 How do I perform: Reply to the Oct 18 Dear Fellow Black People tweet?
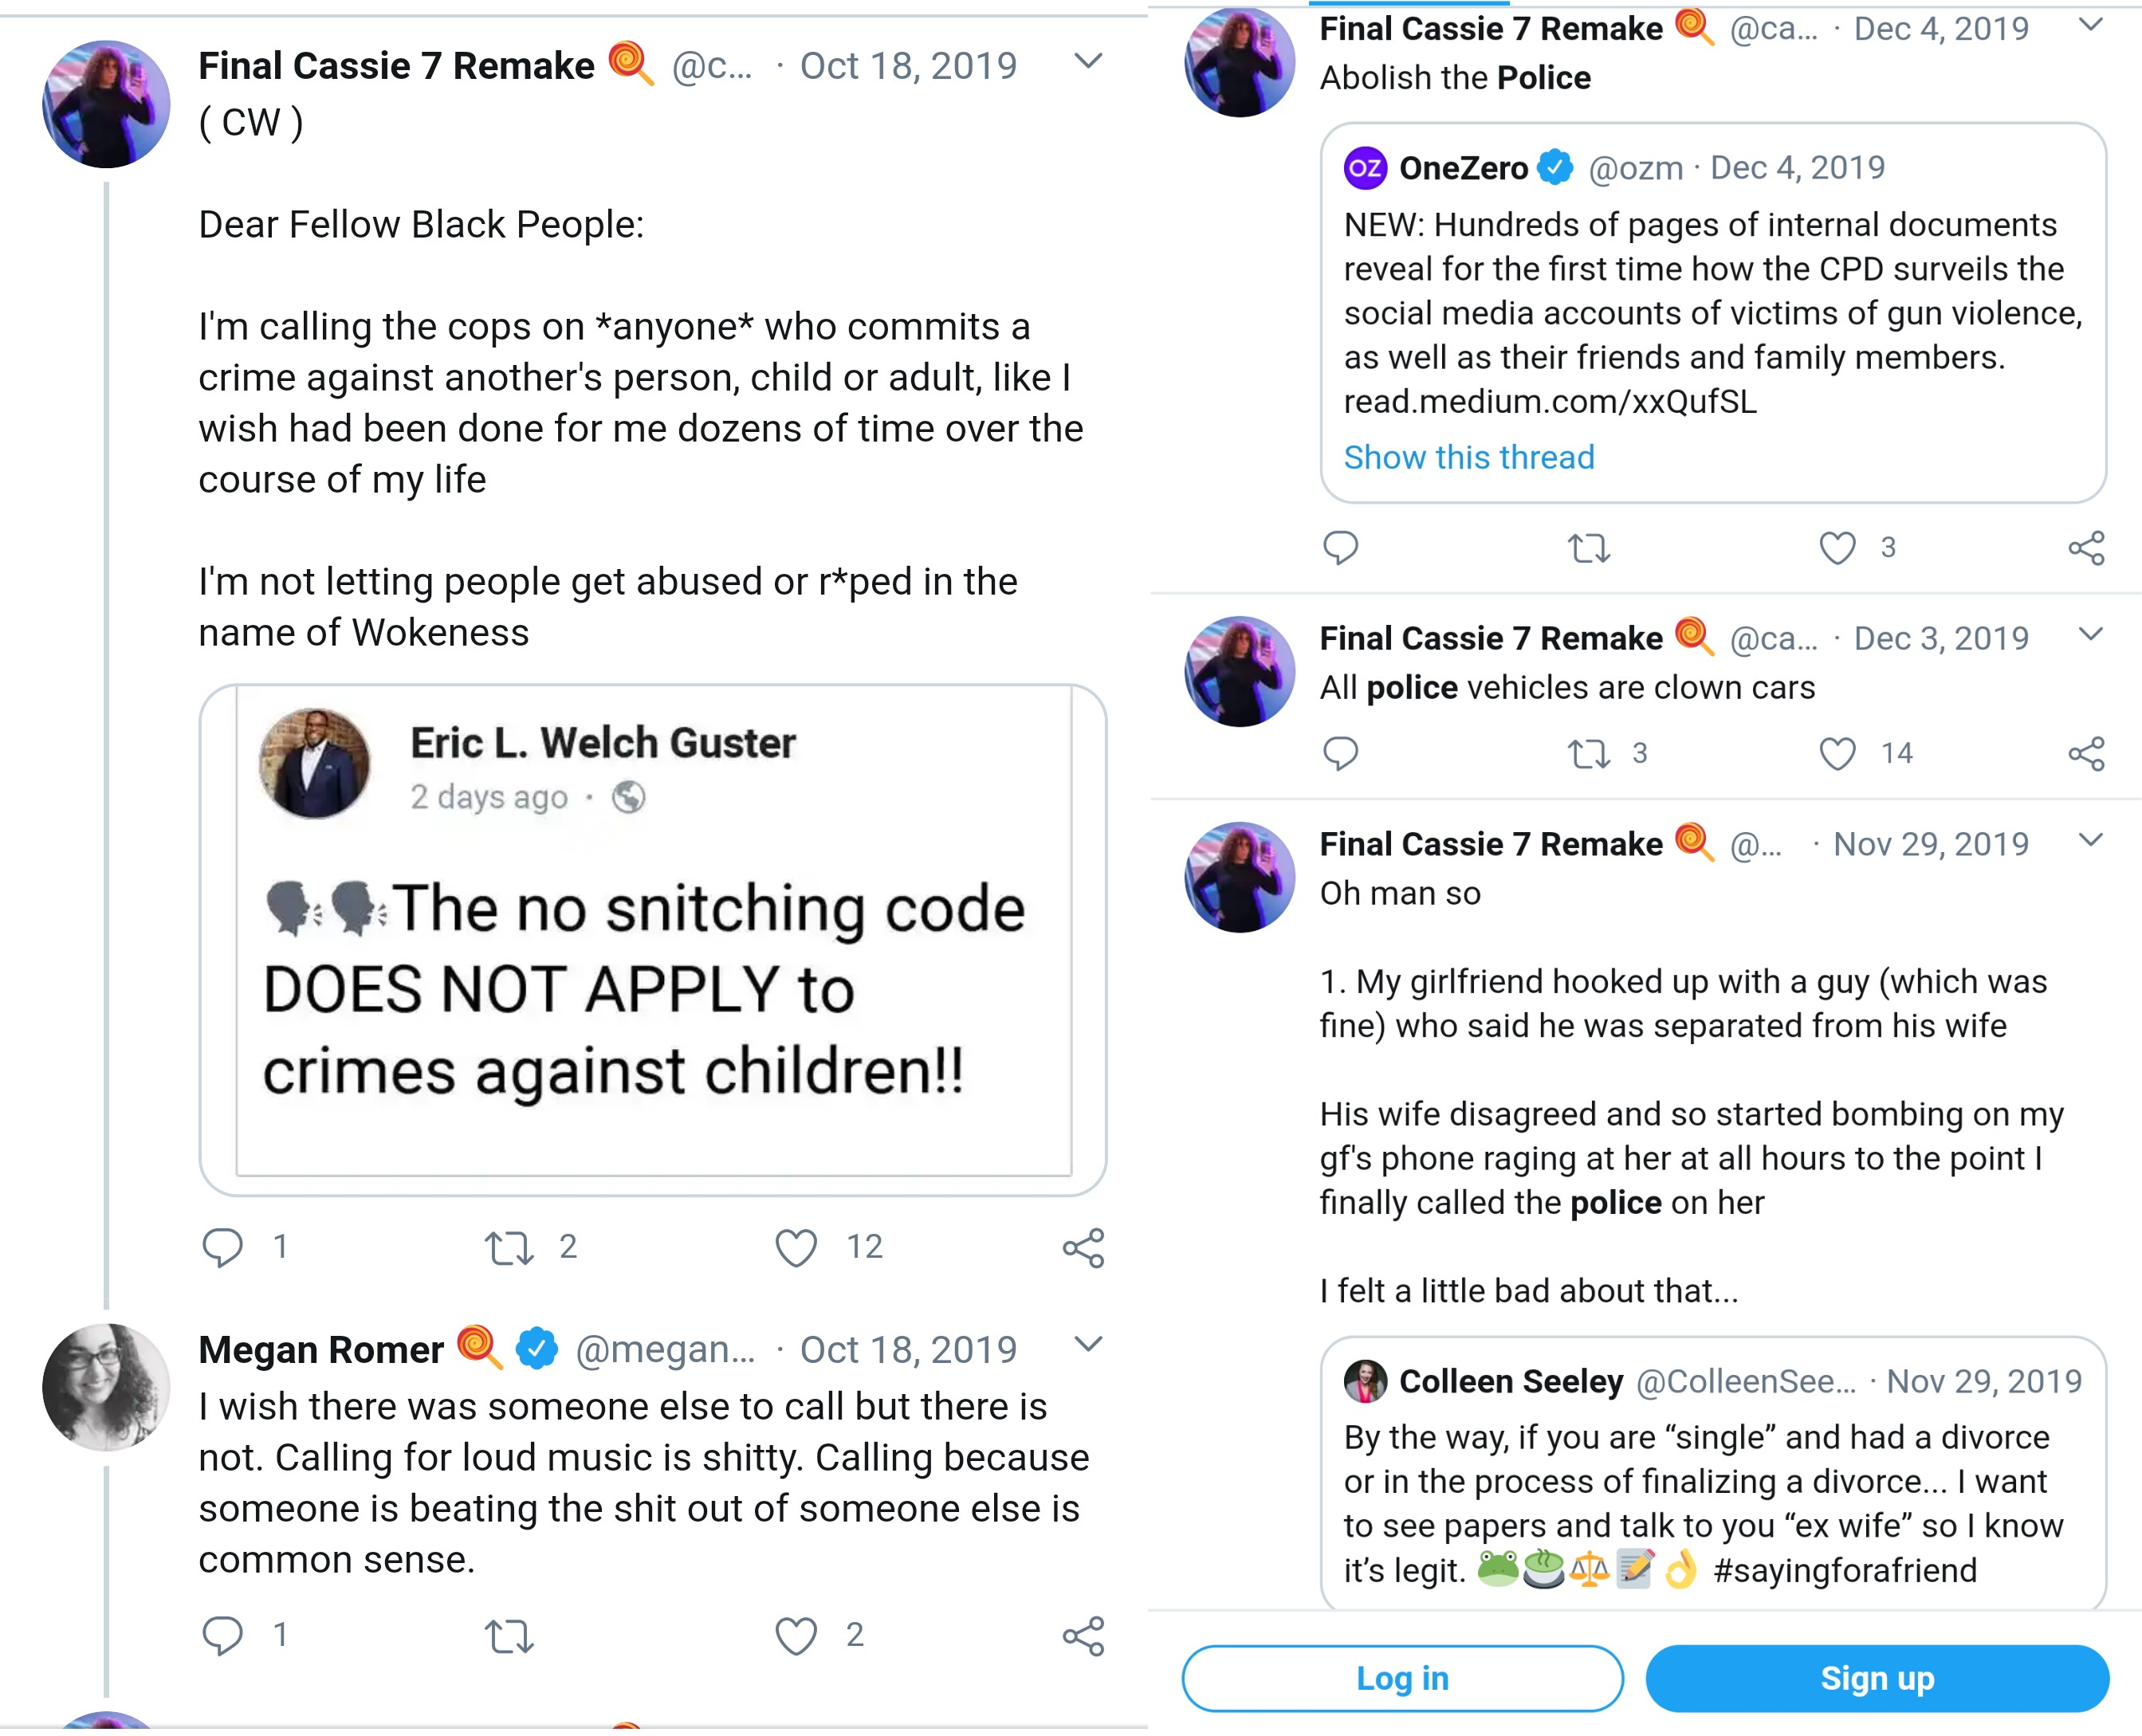222,1247
